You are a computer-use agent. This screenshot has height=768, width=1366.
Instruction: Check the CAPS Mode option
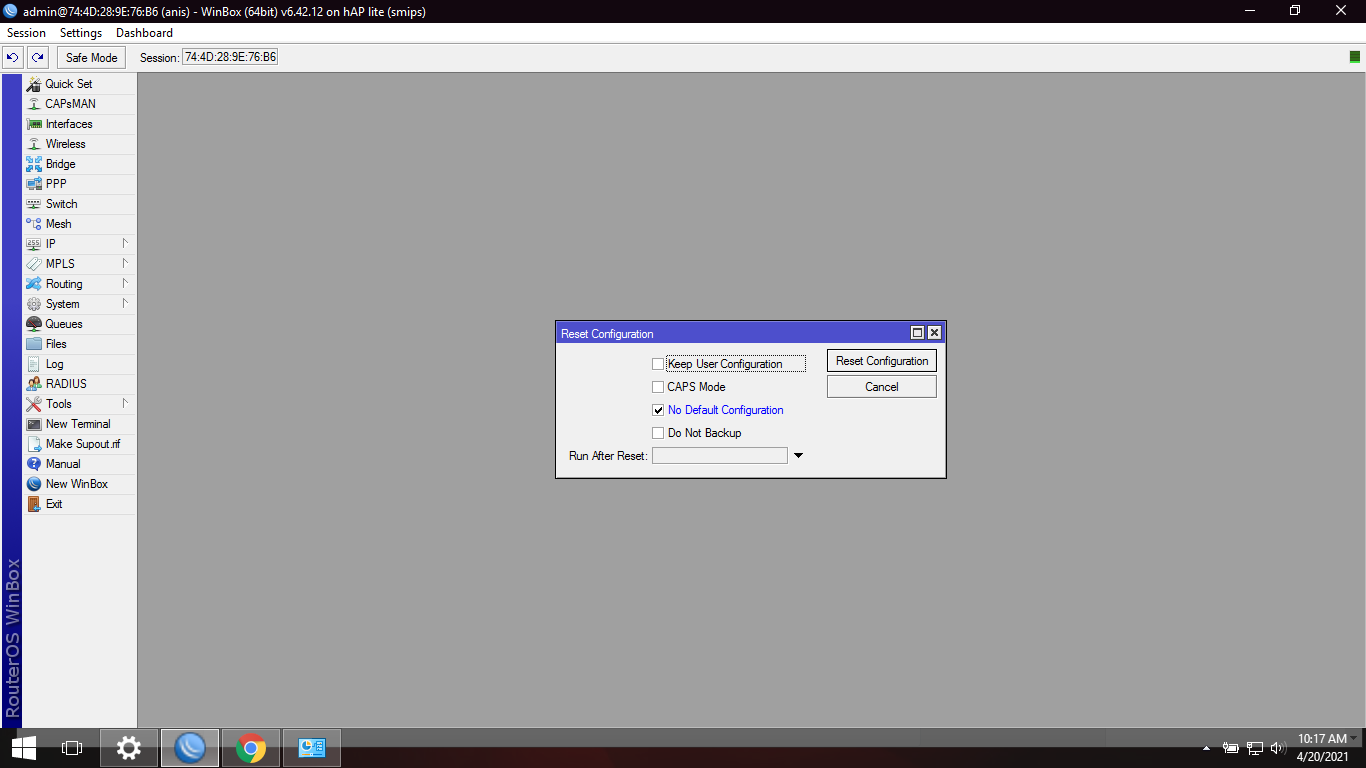pos(658,387)
